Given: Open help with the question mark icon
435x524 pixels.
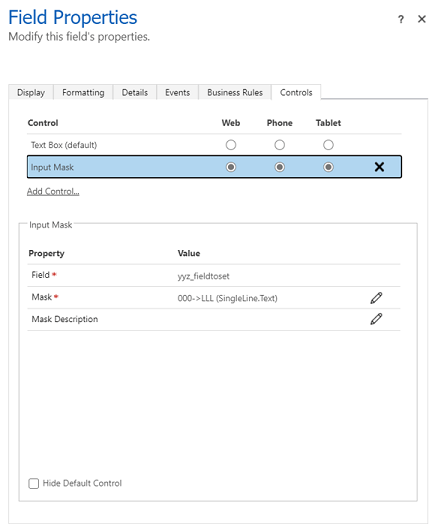Looking at the screenshot, I should [x=401, y=19].
